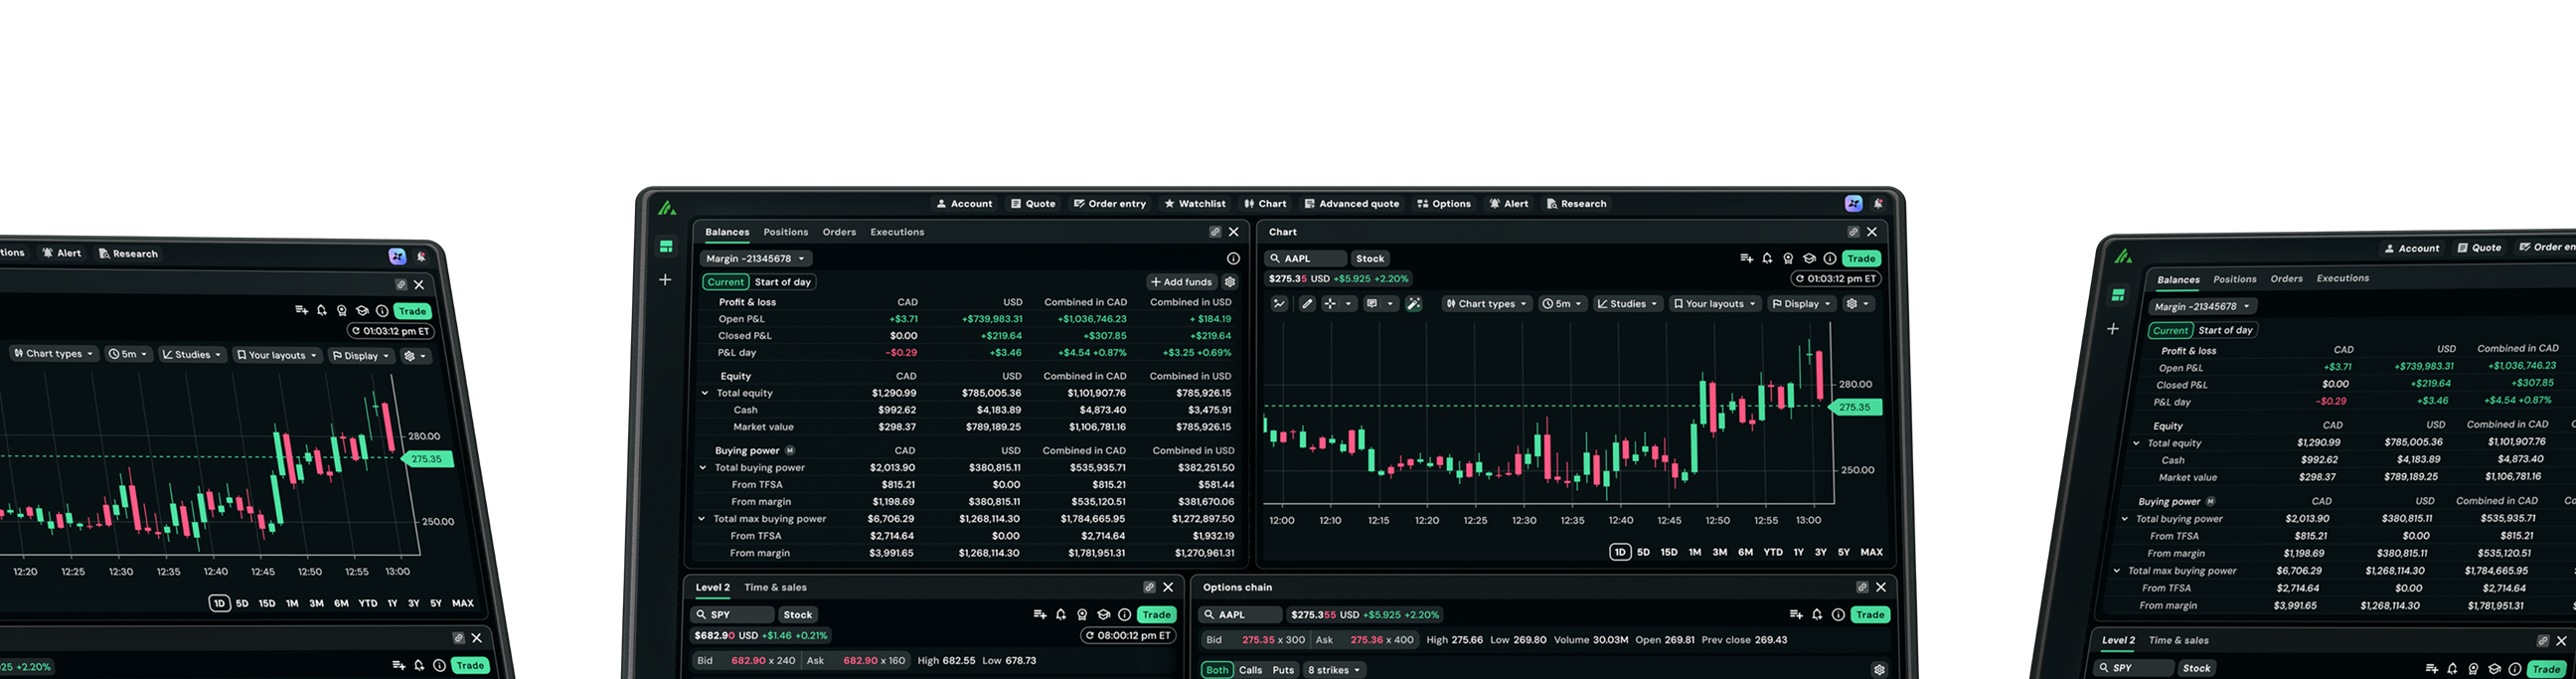The image size is (2576, 679).
Task: Choose the crosshair tool in center chart toolbar
Action: click(1330, 304)
